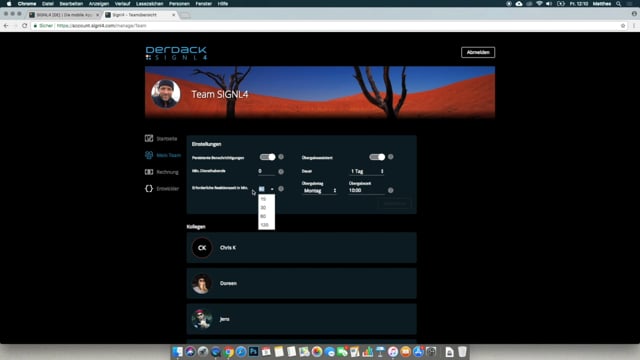Show info for minimum duty members
The width and height of the screenshot is (640, 360).
[281, 172]
